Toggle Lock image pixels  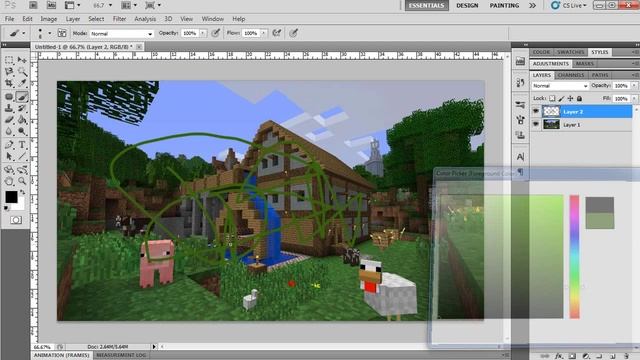click(561, 98)
